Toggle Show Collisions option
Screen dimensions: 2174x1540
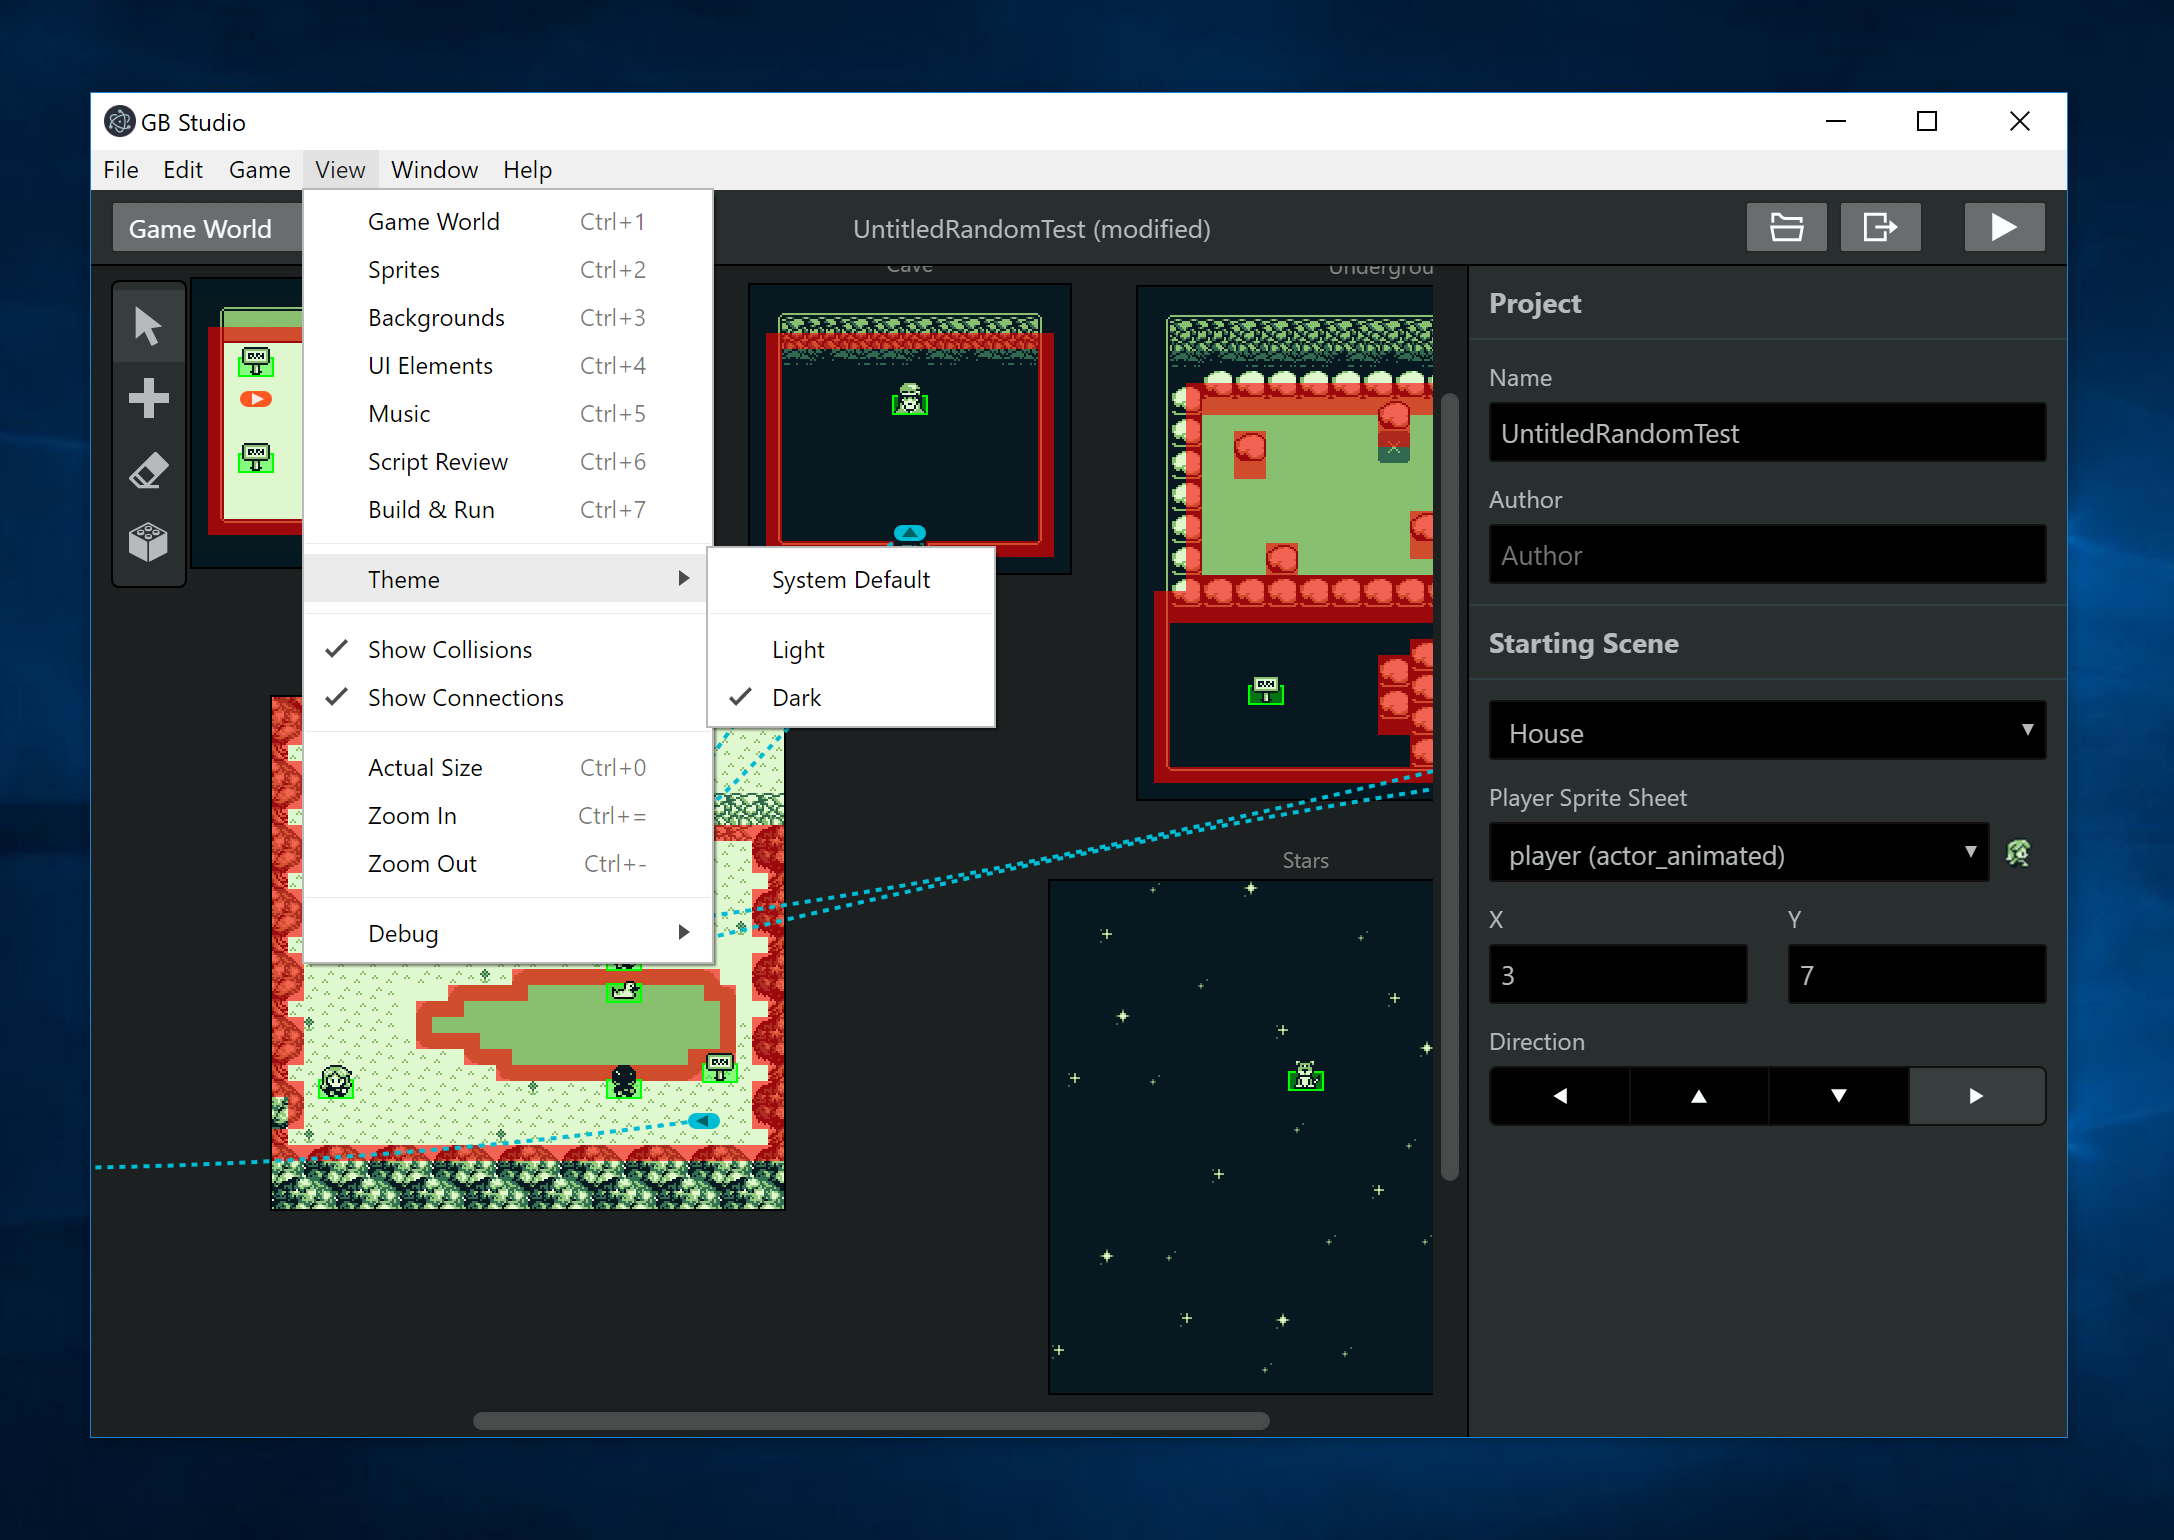pos(508,650)
